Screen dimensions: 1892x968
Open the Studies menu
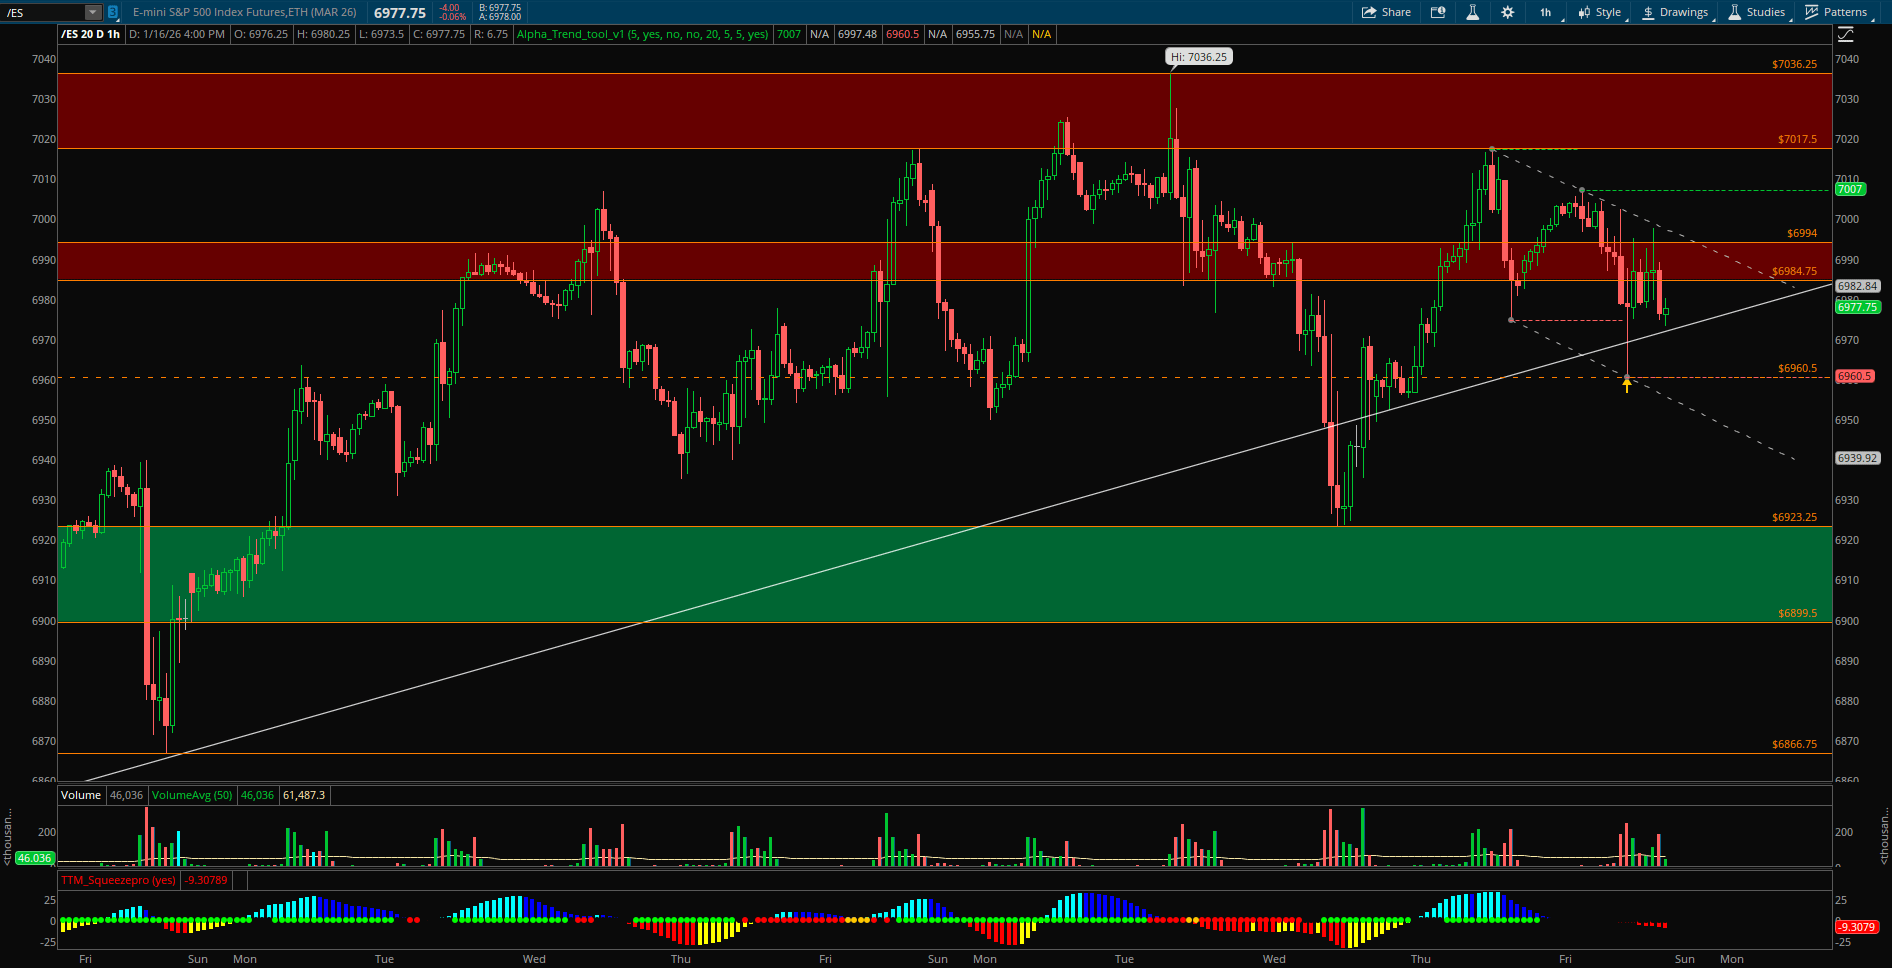1756,12
